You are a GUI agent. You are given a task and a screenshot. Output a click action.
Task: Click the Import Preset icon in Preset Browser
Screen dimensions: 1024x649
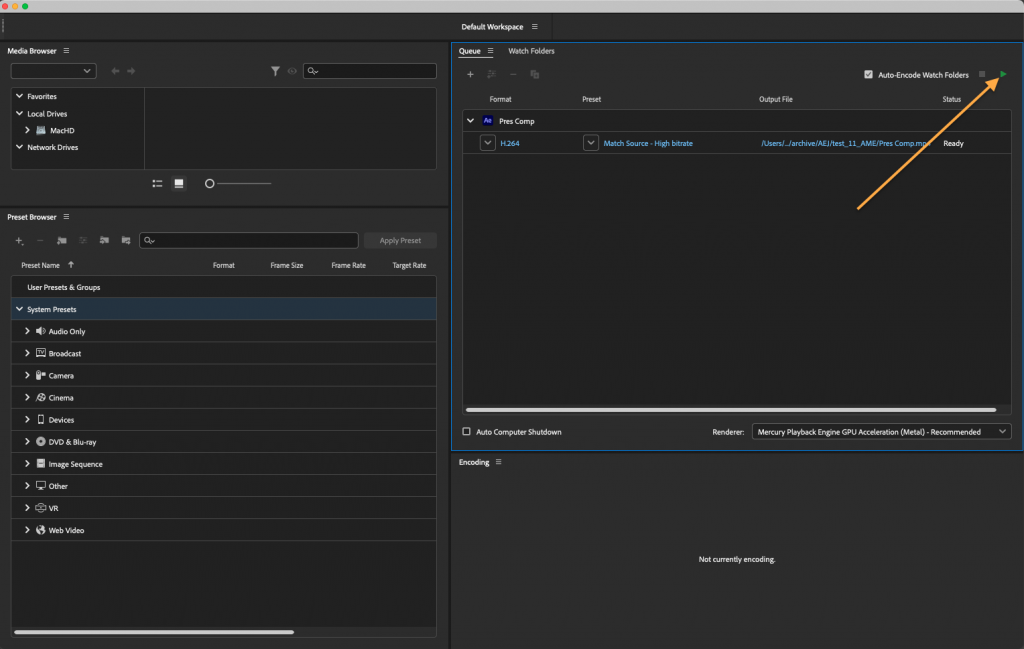tap(104, 240)
